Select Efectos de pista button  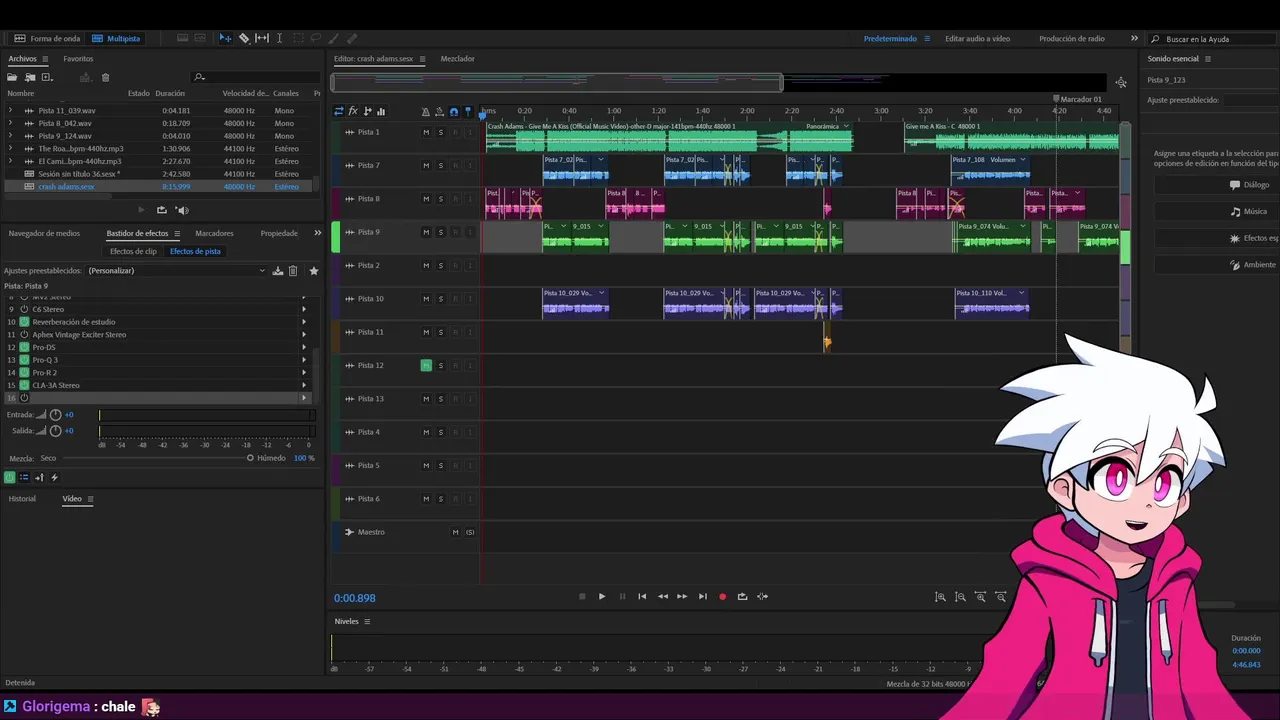coord(195,251)
